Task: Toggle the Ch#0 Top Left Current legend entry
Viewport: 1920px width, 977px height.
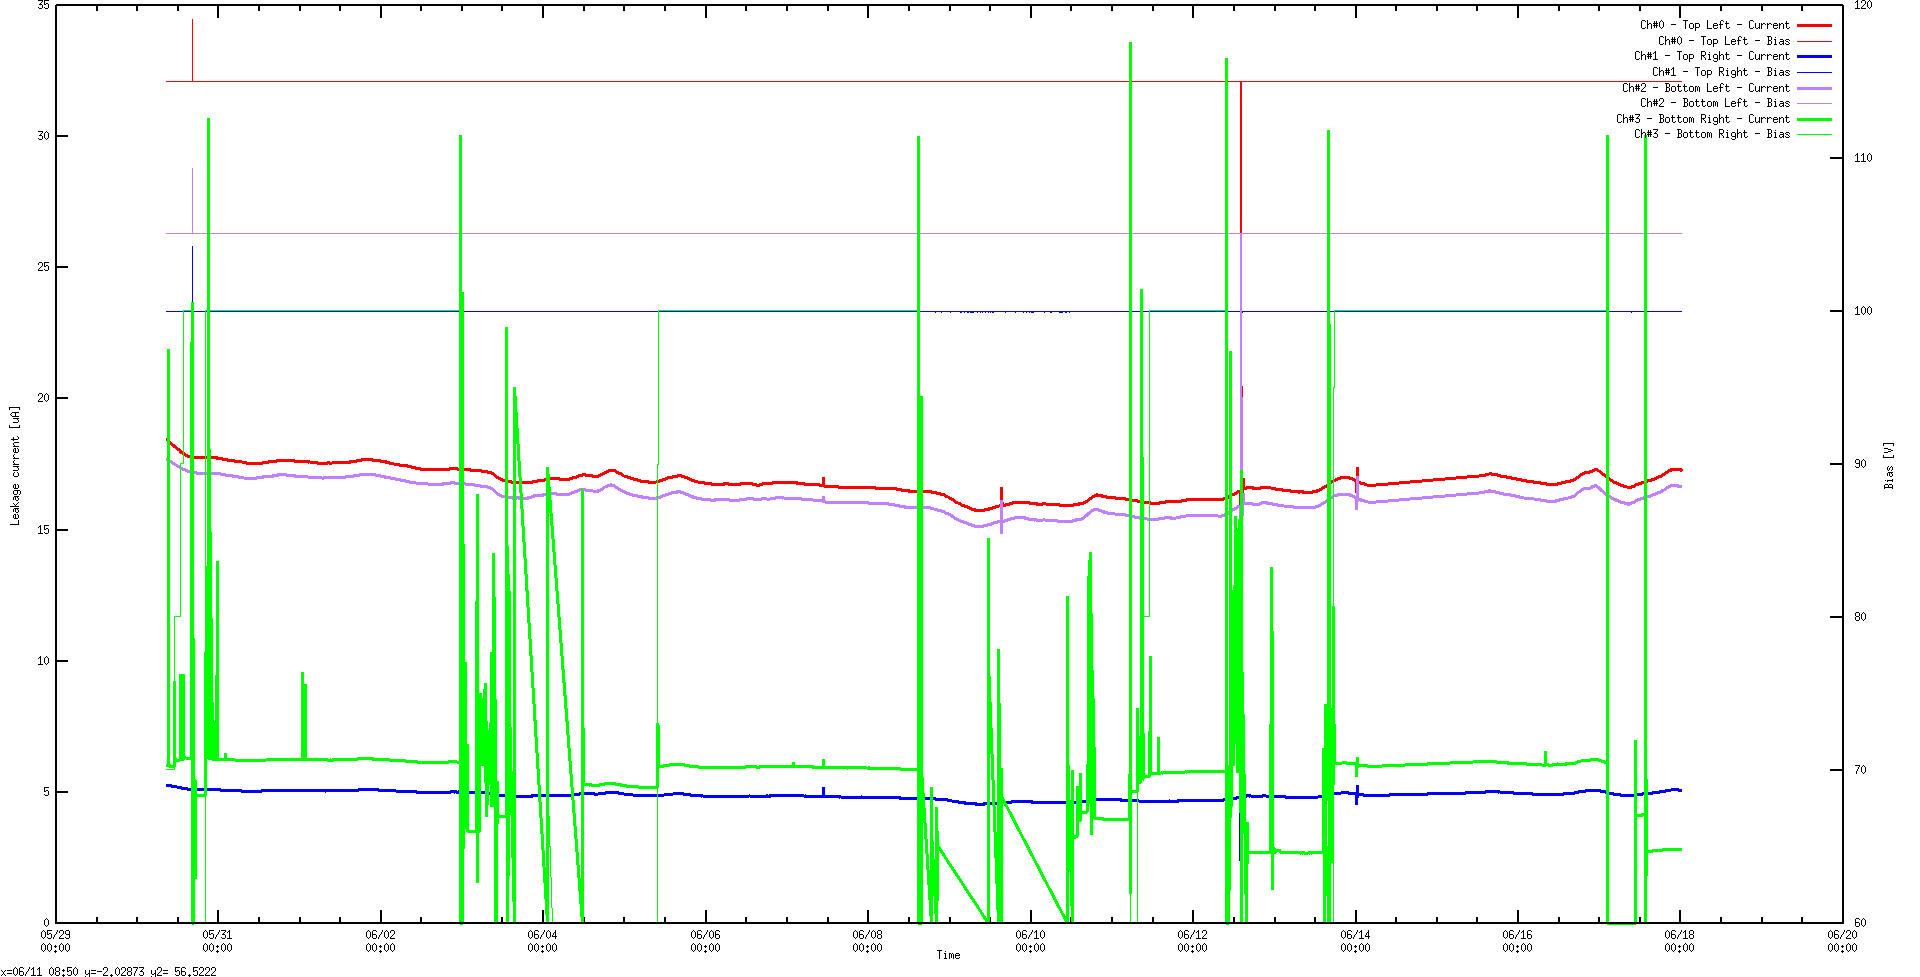Action: coord(1714,25)
